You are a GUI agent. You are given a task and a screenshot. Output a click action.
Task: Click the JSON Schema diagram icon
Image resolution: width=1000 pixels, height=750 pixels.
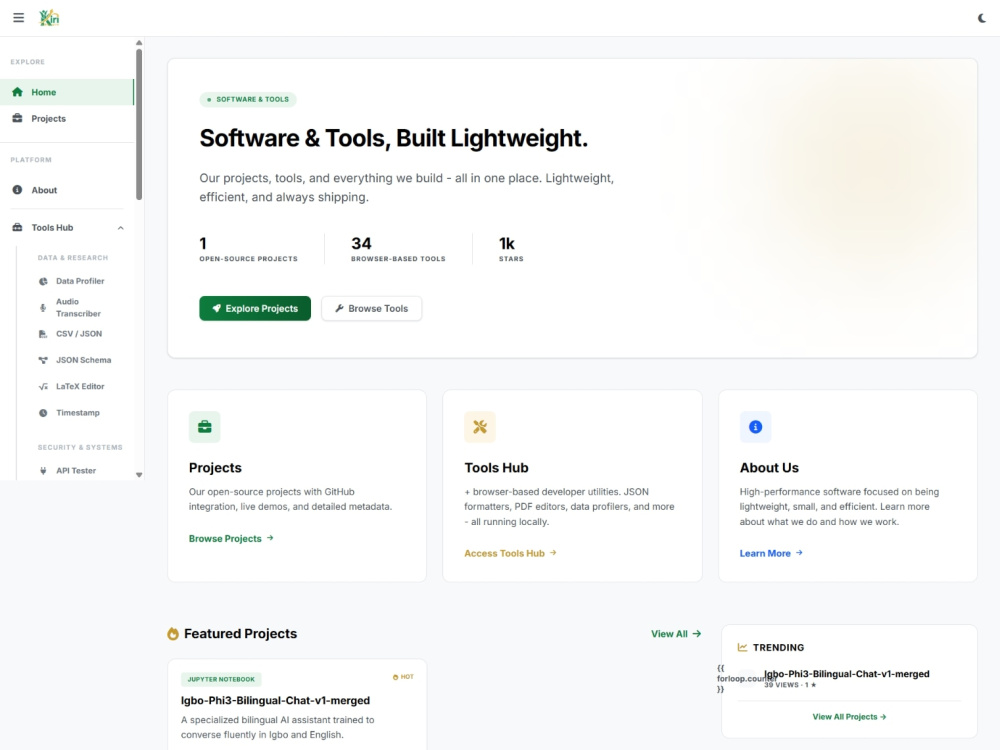[43, 360]
